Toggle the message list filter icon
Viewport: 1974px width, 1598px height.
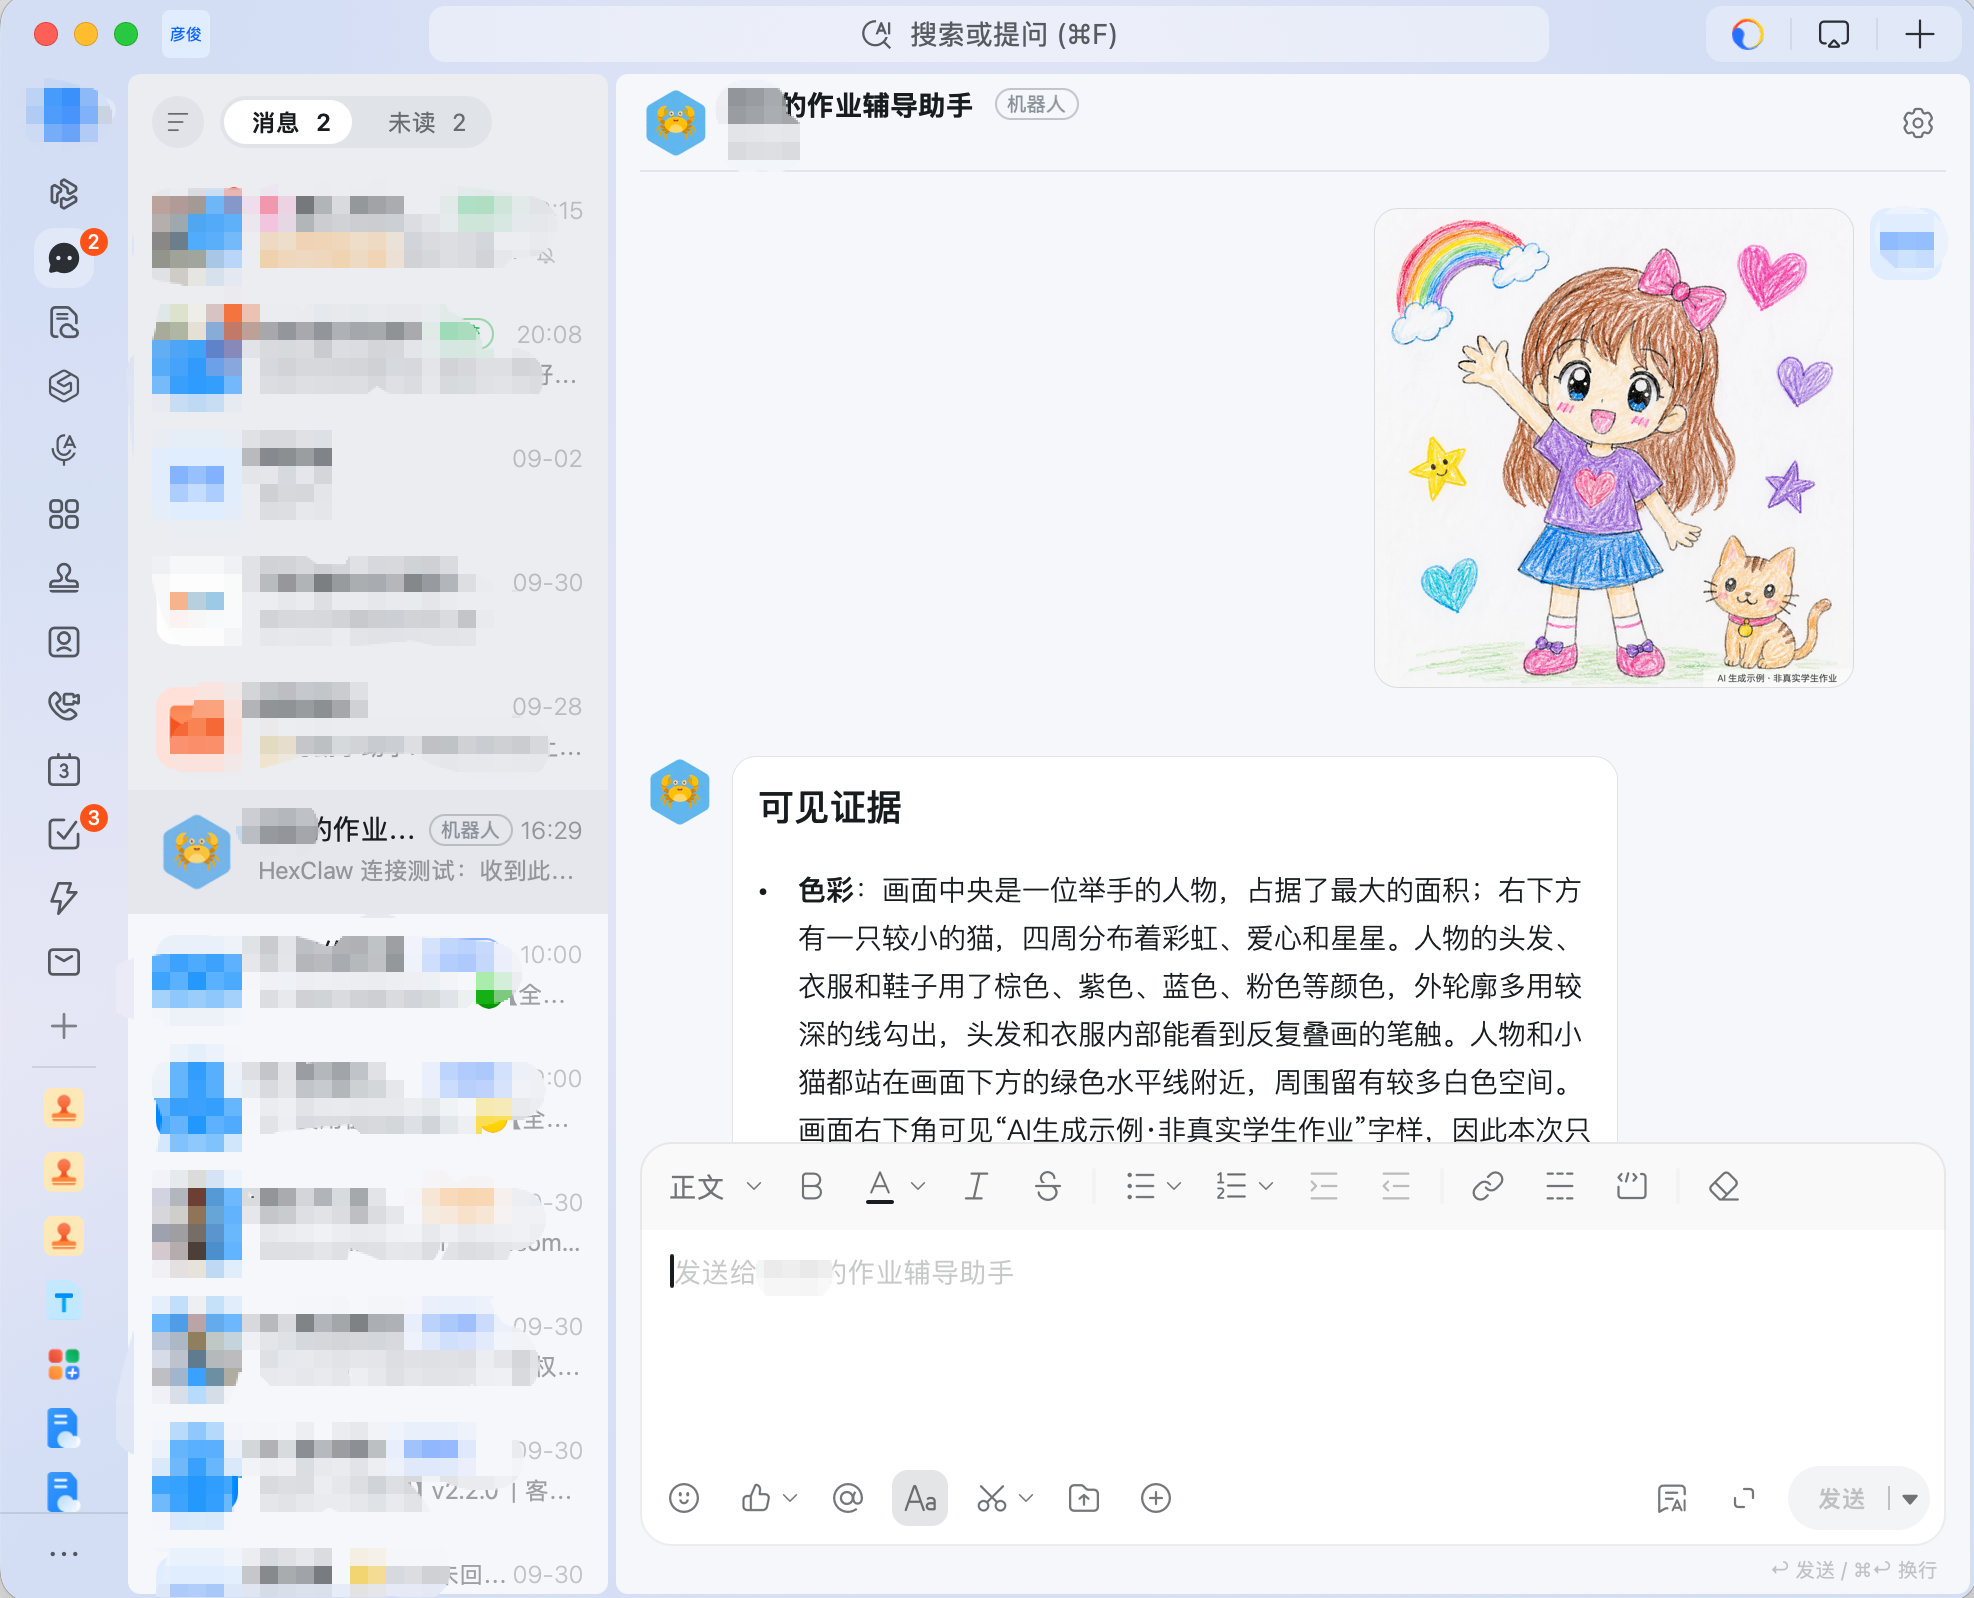pyautogui.click(x=178, y=123)
